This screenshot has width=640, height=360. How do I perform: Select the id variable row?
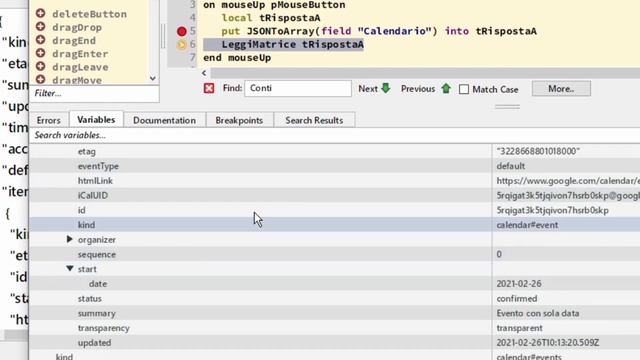335,210
